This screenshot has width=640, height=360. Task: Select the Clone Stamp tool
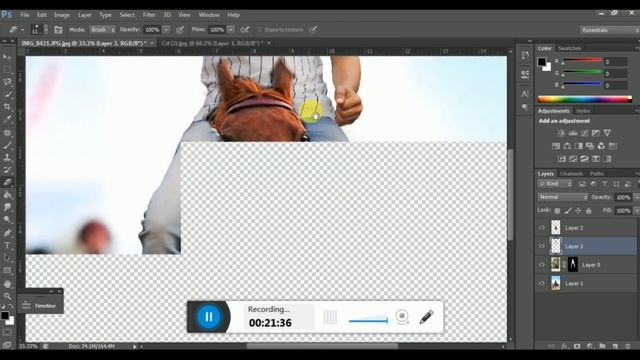tap(7, 158)
